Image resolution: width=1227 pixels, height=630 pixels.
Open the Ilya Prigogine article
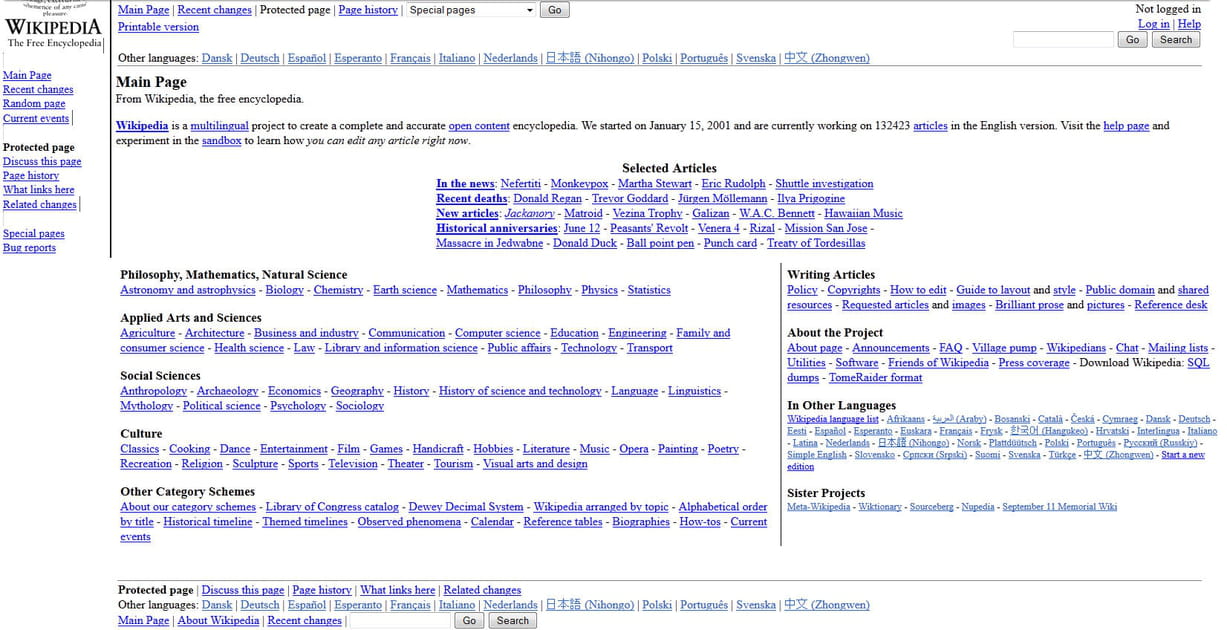click(x=811, y=199)
